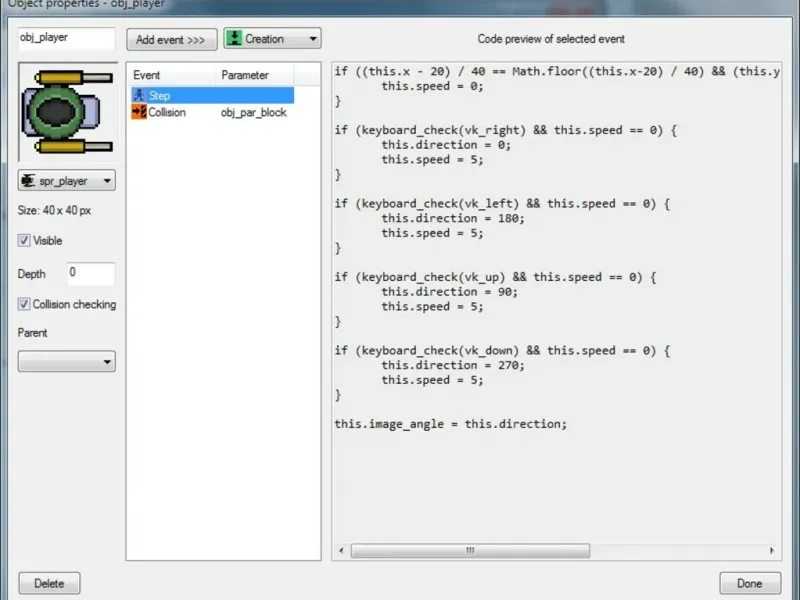Click the green Creation event icon
800x600 pixels.
[234, 38]
